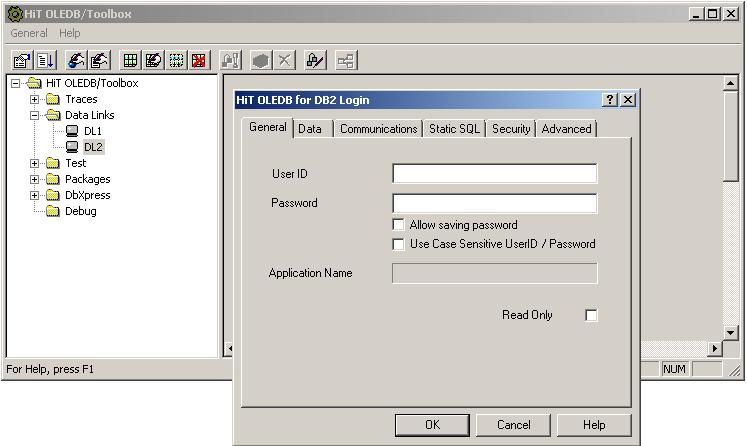Click the hand-with-globe toolbar icon
The image size is (747, 446).
(x=76, y=61)
